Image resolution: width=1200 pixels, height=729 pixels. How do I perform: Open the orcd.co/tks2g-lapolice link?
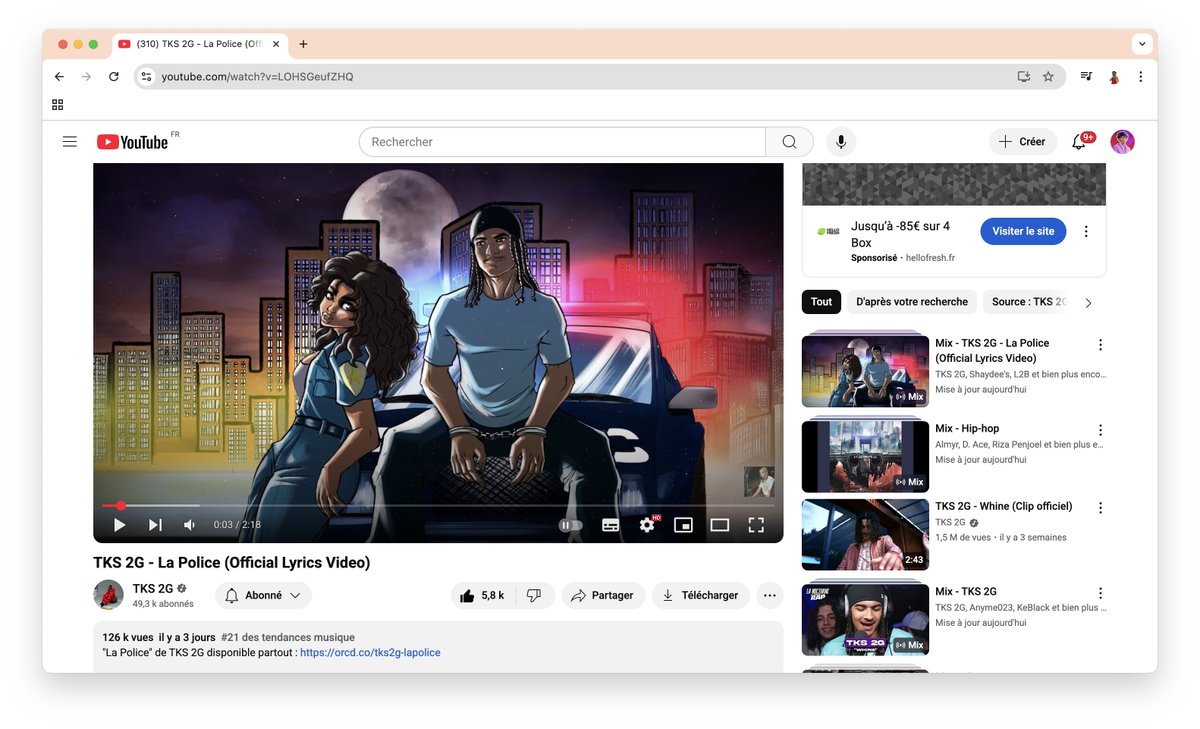370,653
